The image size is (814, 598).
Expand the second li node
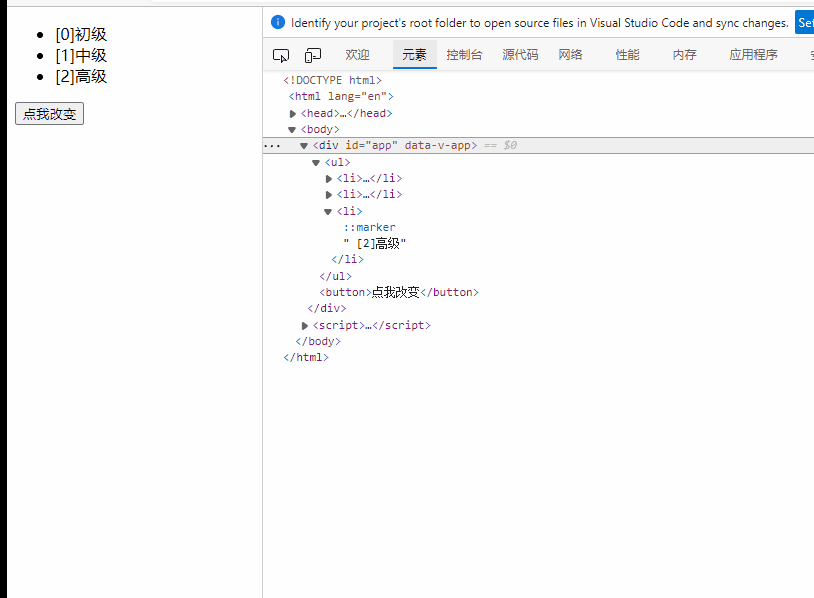pos(329,195)
